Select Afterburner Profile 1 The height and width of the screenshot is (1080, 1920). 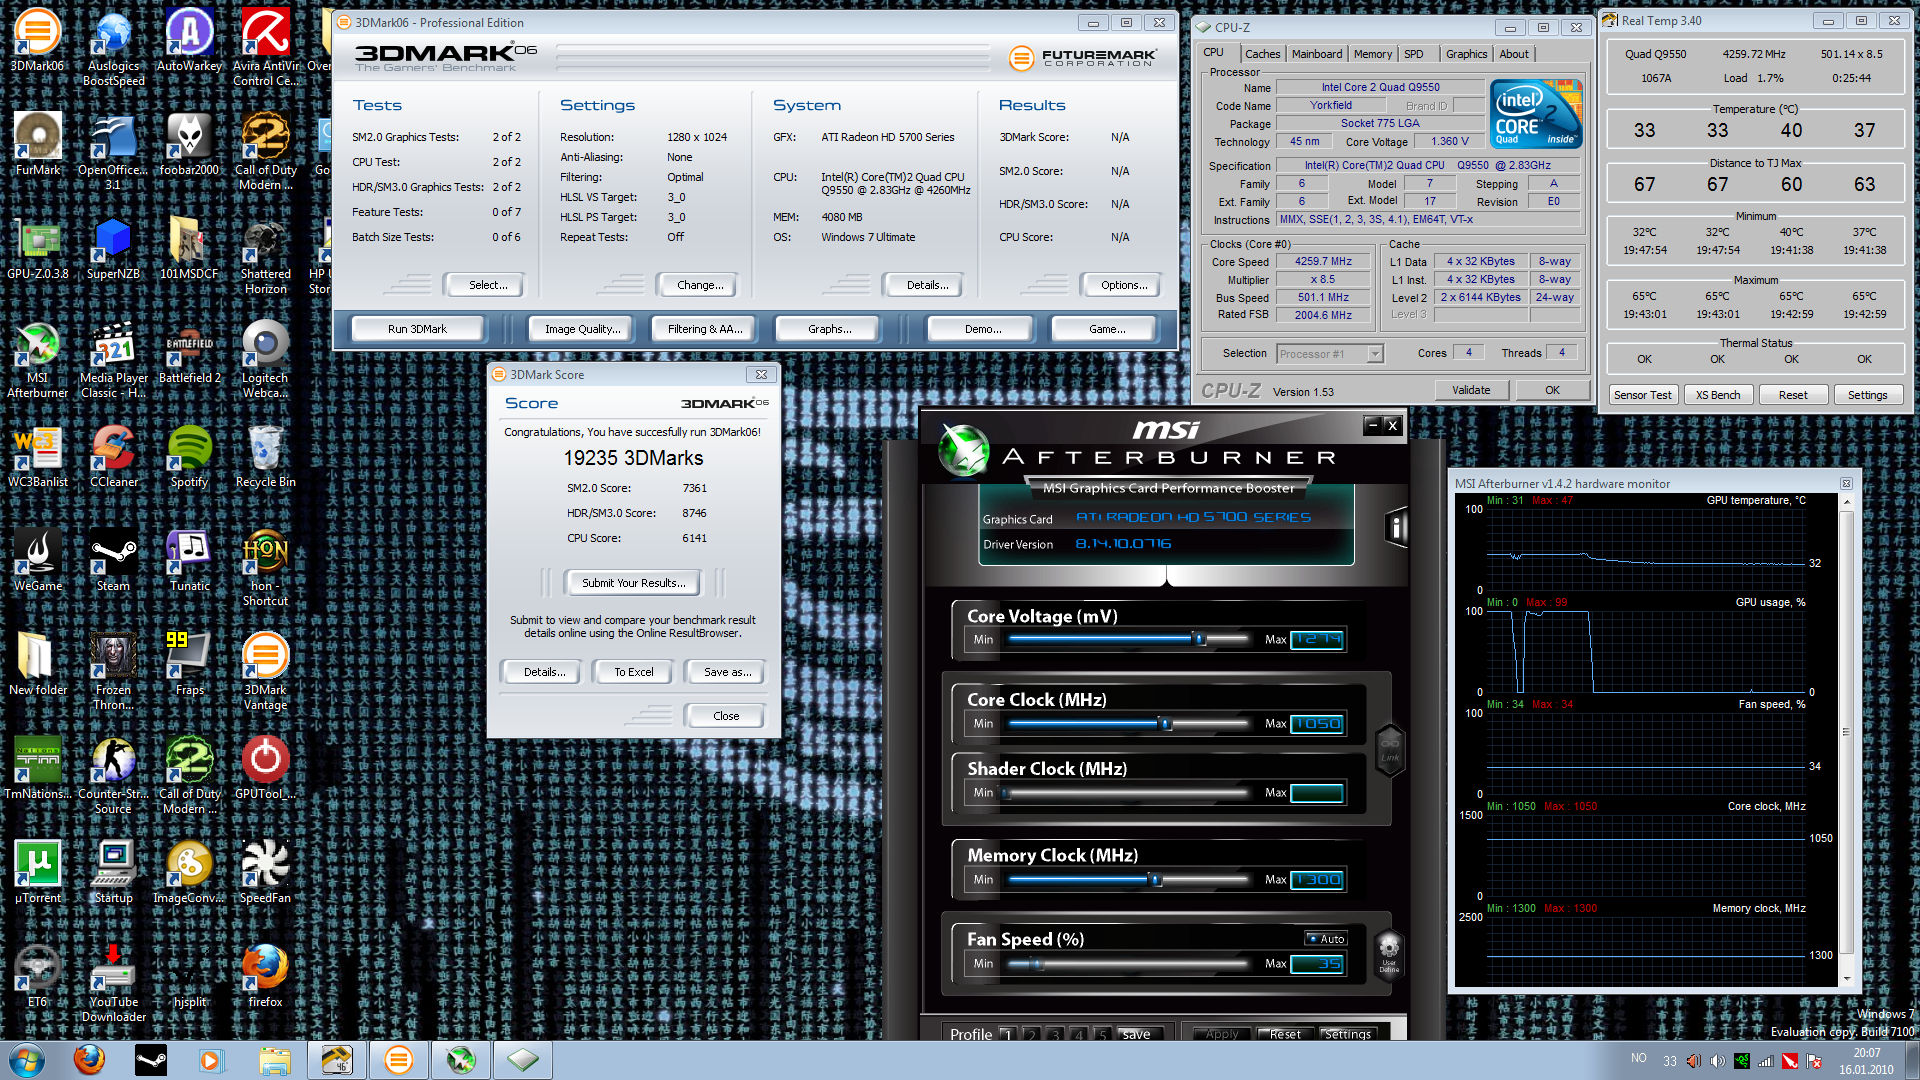point(1007,1034)
